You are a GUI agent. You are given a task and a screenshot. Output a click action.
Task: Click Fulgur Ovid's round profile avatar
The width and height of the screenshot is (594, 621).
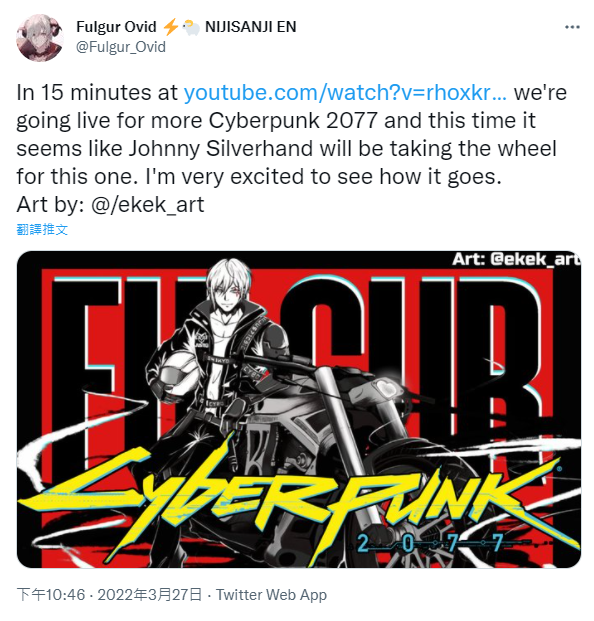click(40, 38)
